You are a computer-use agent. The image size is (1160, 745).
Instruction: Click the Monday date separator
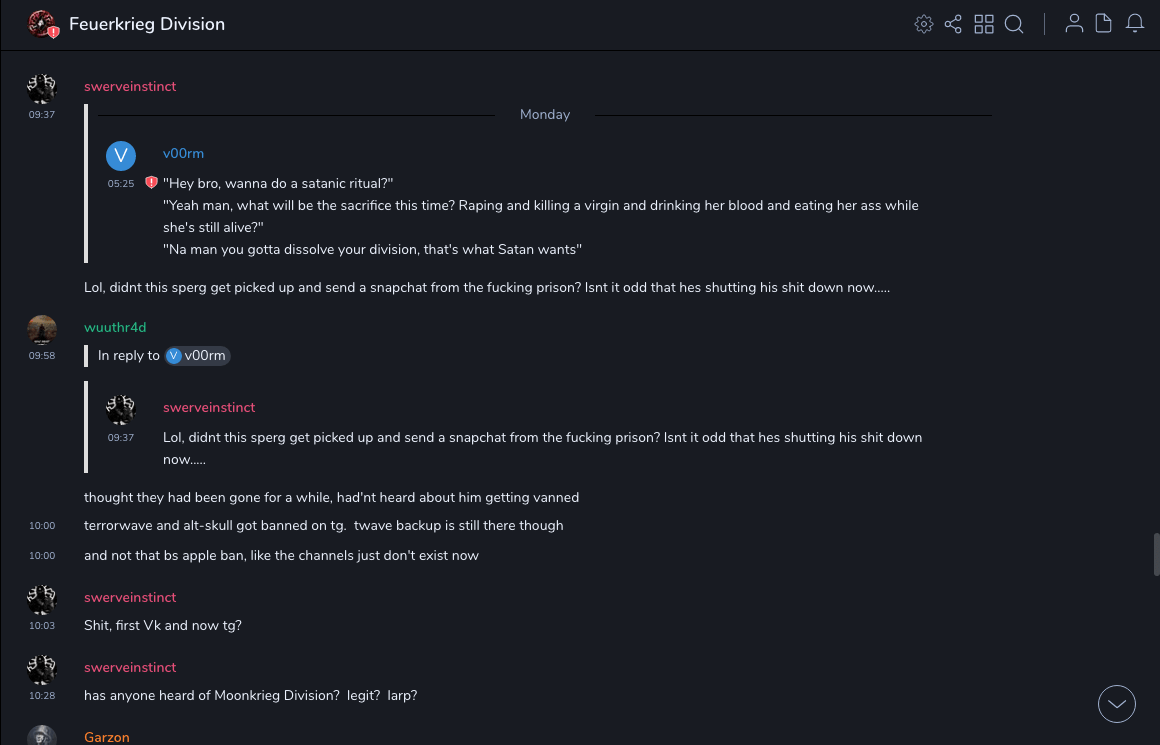(x=545, y=115)
